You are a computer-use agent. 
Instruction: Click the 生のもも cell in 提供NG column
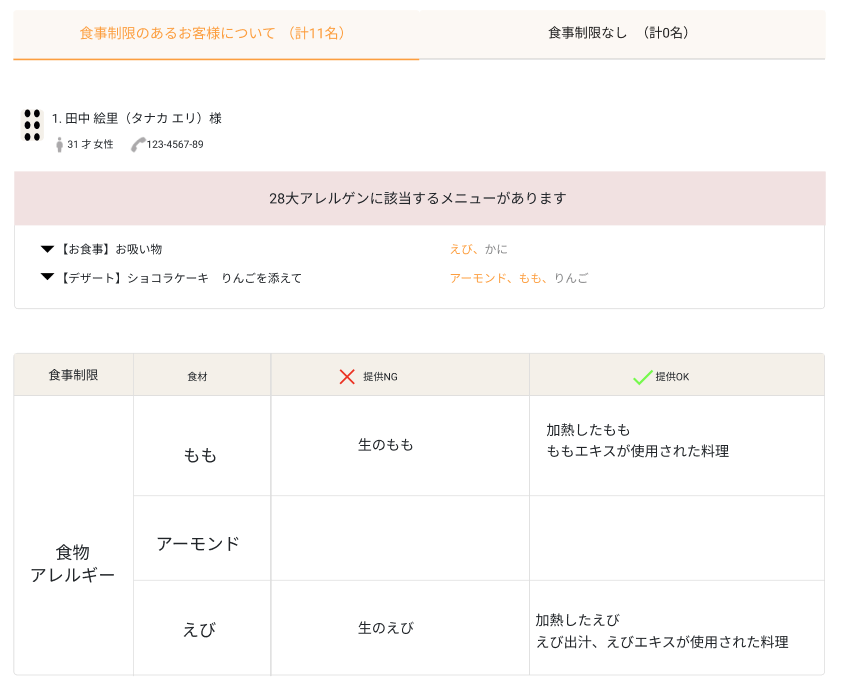[399, 445]
